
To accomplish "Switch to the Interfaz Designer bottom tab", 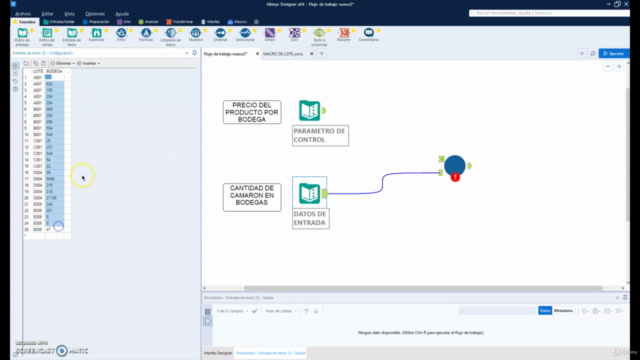I will [x=218, y=353].
